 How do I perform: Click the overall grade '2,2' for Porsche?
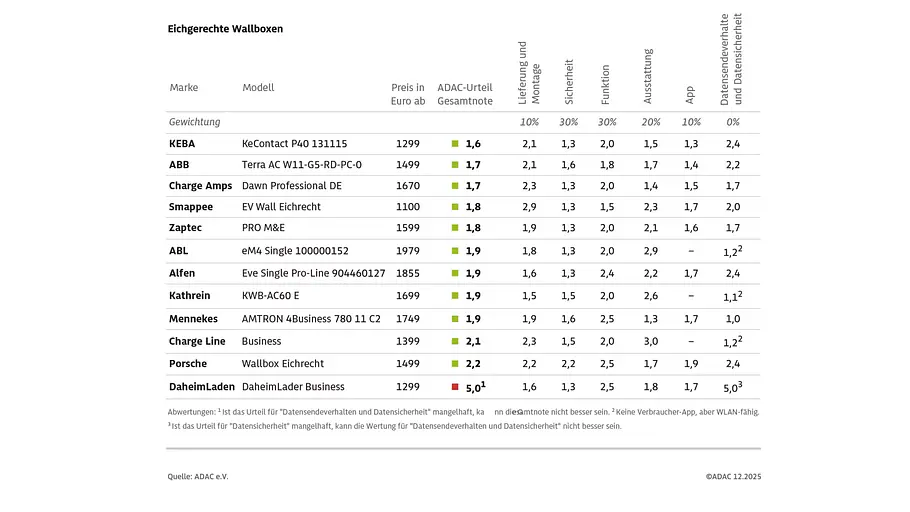(473, 364)
